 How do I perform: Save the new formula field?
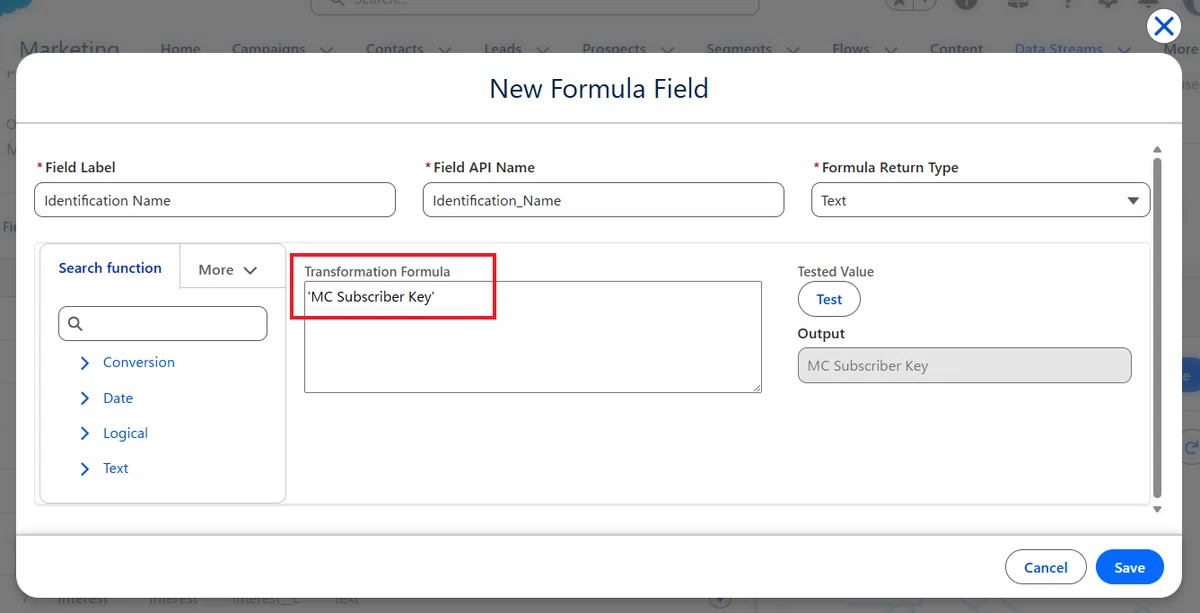(x=1129, y=567)
